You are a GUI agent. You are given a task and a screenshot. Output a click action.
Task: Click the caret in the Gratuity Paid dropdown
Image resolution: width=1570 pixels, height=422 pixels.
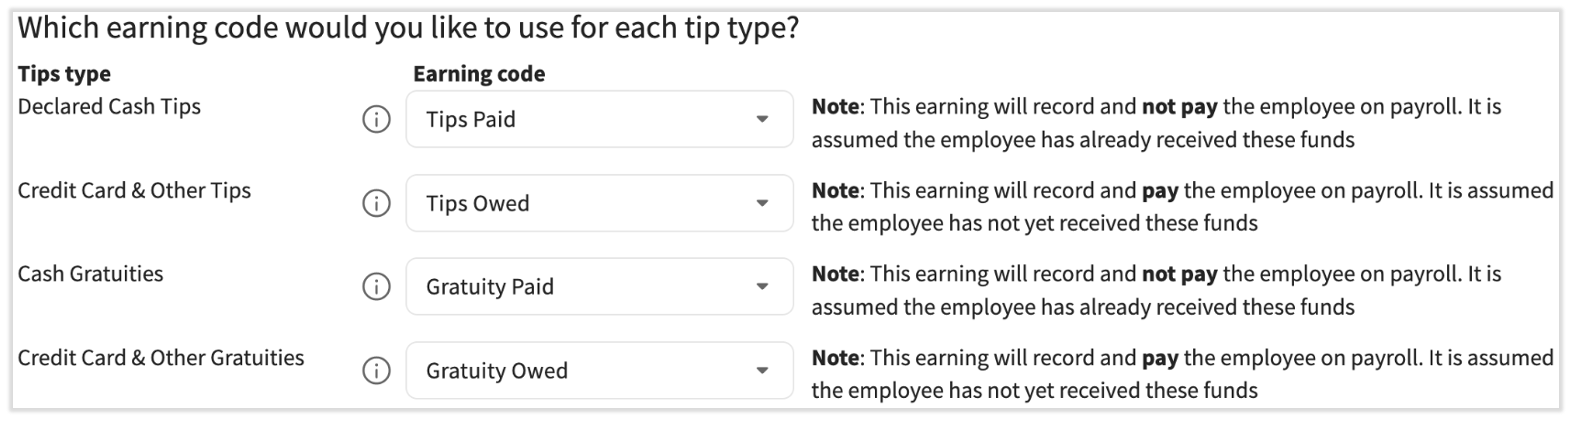click(762, 287)
